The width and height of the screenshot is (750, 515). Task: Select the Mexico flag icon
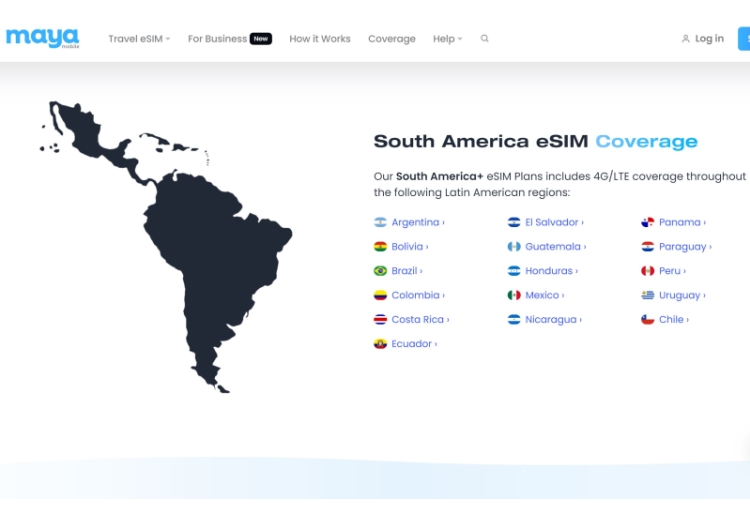point(514,295)
